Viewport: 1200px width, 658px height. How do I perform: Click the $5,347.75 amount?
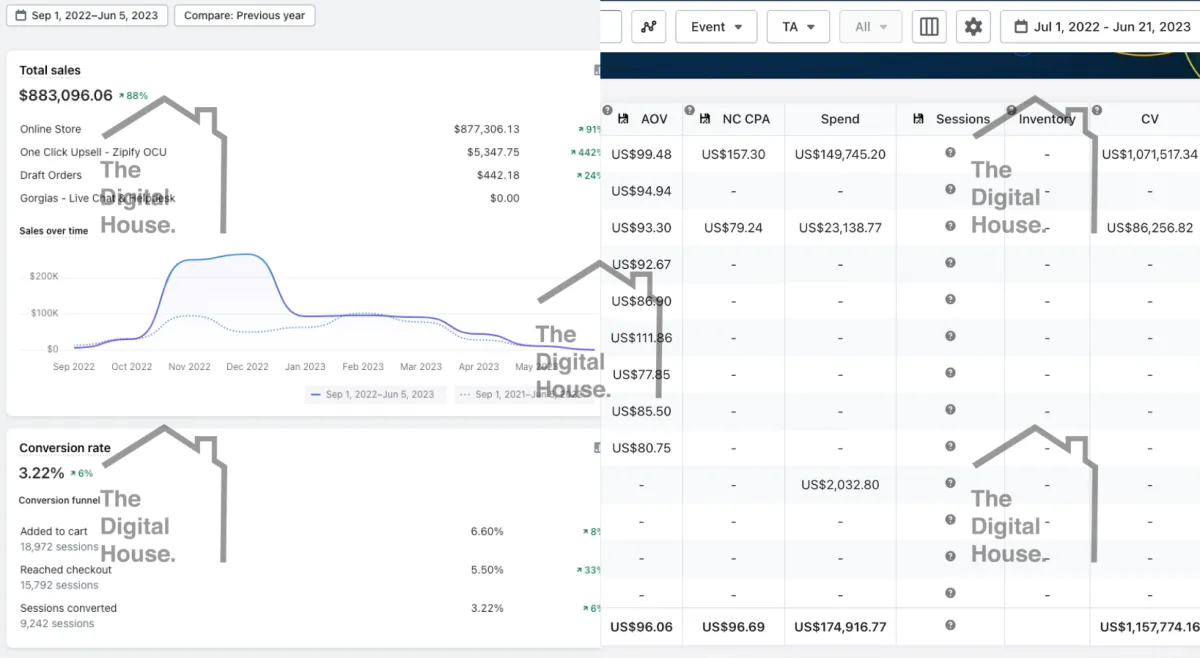pyautogui.click(x=493, y=152)
